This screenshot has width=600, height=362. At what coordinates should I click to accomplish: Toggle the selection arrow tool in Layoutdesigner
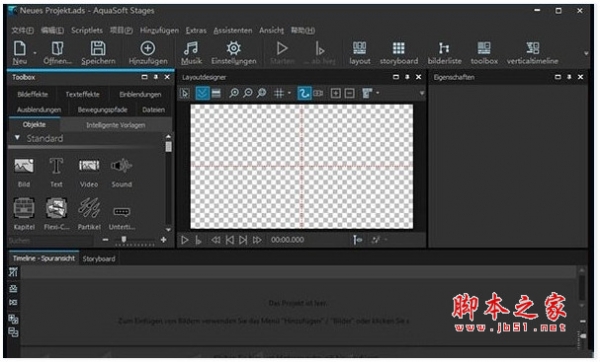click(x=184, y=93)
